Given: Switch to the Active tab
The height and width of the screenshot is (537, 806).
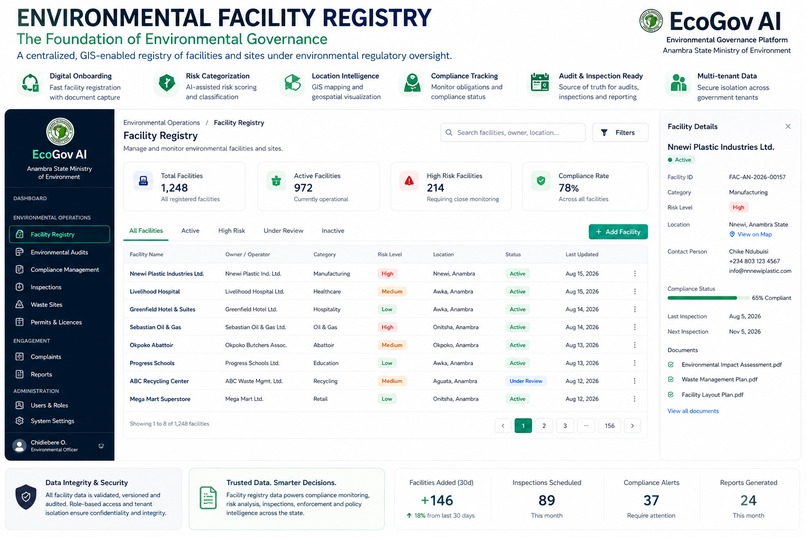Looking at the screenshot, I should 190,231.
